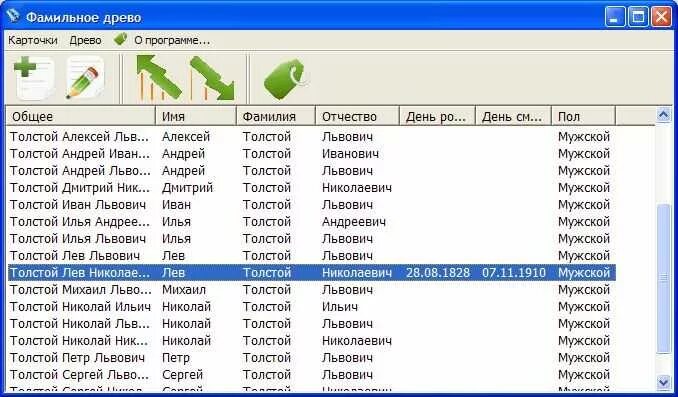
Task: Sort by the Общее column header
Action: (80, 116)
